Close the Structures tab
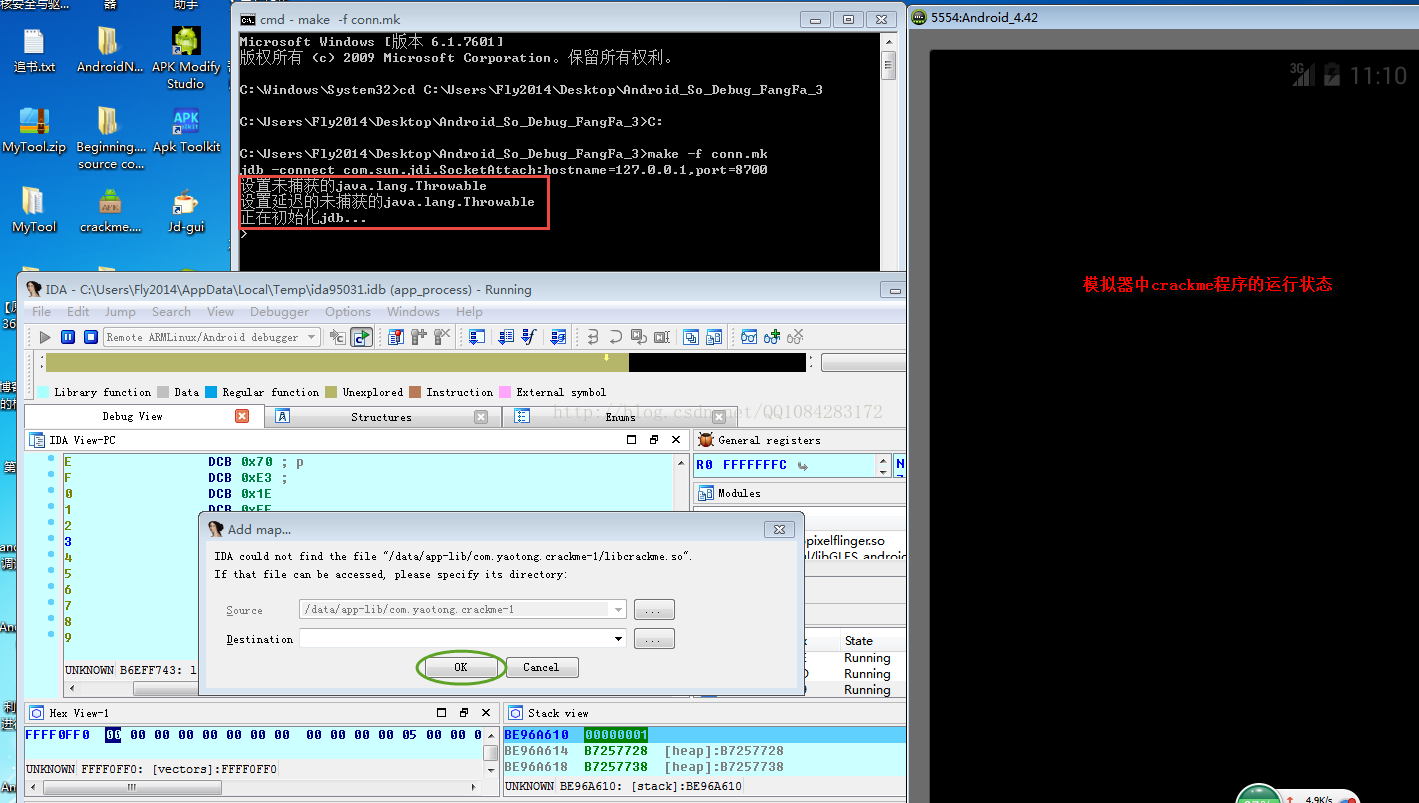 (481, 417)
